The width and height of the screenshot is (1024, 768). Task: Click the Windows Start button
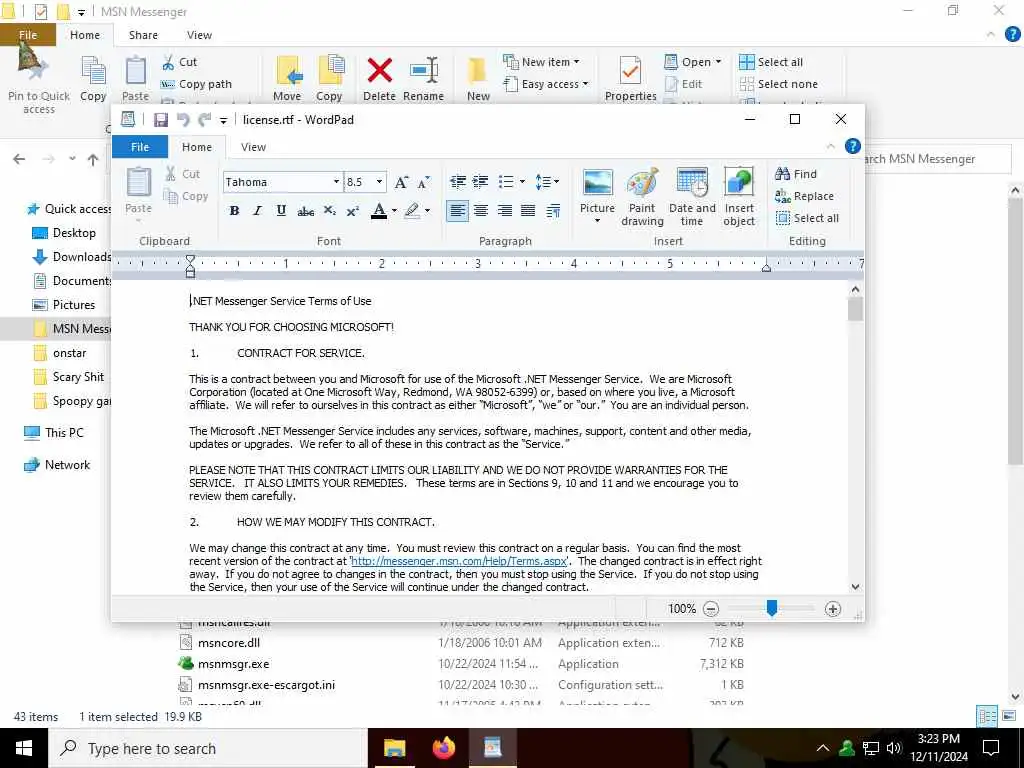pyautogui.click(x=24, y=748)
